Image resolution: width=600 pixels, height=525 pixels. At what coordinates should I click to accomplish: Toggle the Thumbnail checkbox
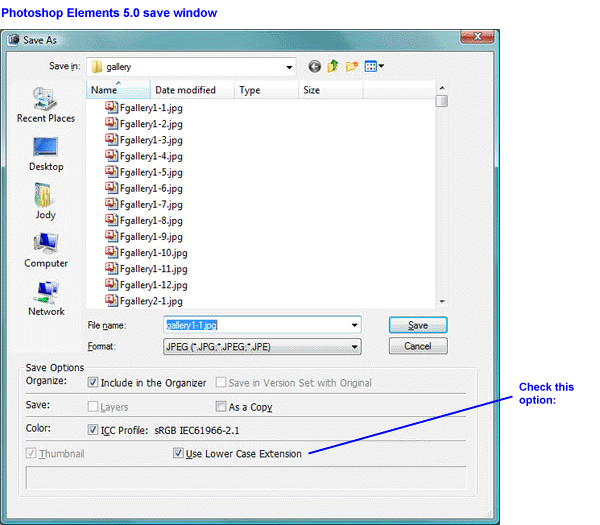31,453
